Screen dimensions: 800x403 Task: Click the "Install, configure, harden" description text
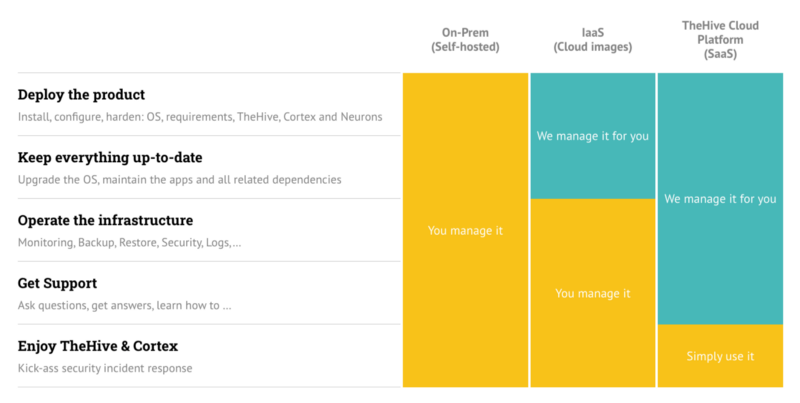(200, 117)
